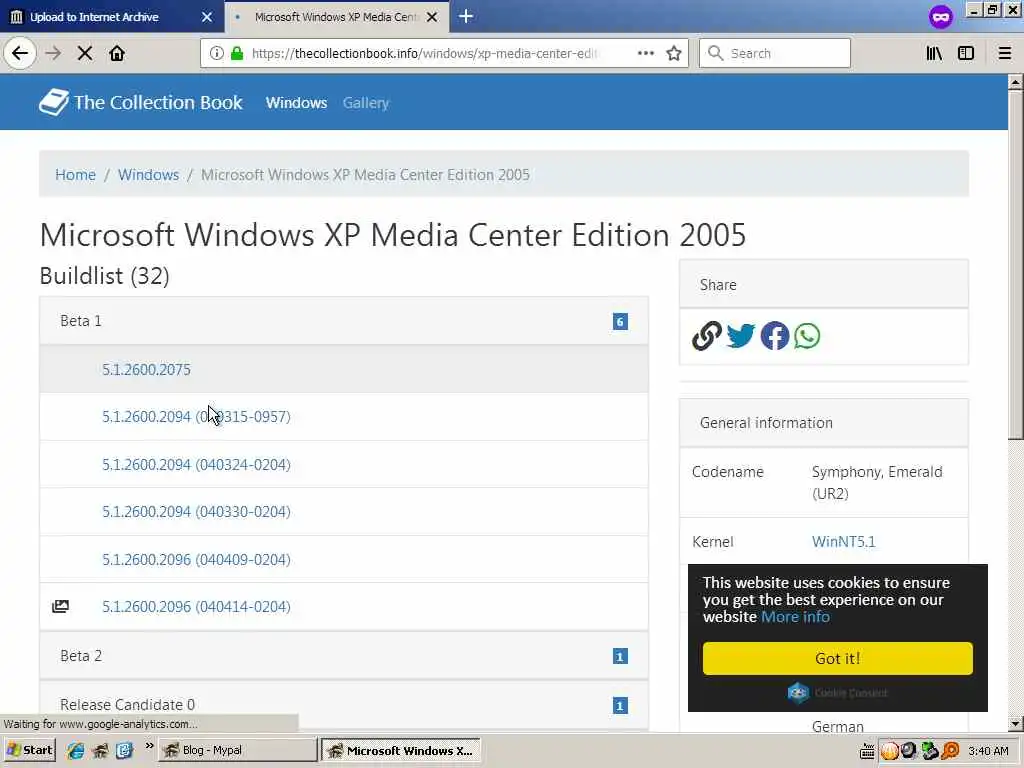The image size is (1024, 768).
Task: Share page on Facebook icon
Action: point(775,336)
